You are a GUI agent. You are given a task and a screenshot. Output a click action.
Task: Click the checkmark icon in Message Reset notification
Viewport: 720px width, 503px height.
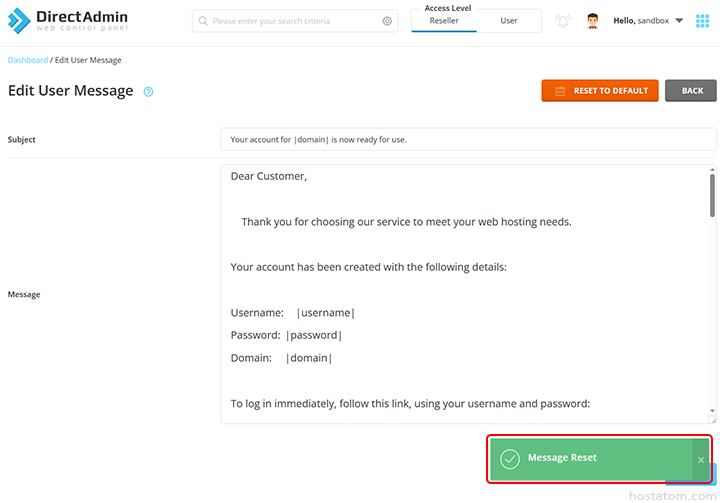point(510,459)
